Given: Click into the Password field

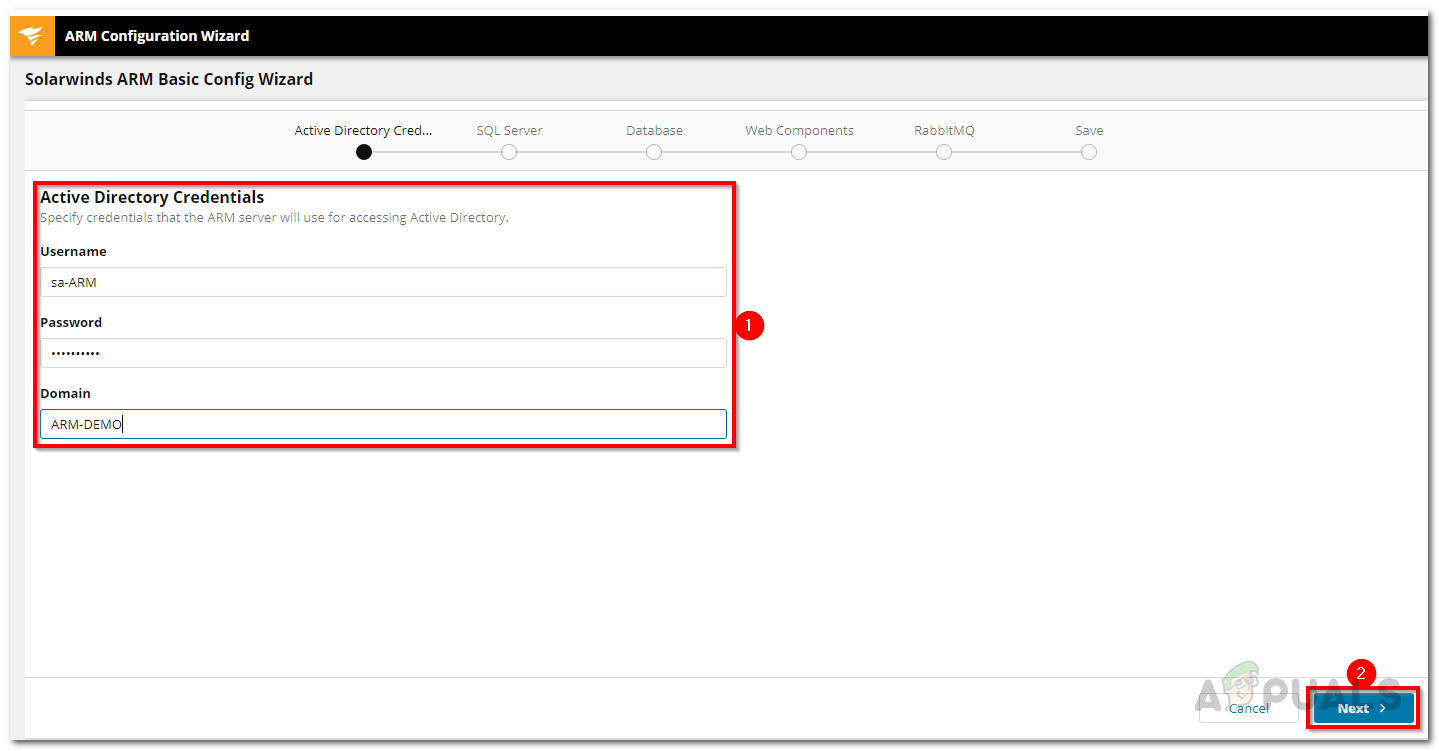Looking at the screenshot, I should (x=383, y=353).
